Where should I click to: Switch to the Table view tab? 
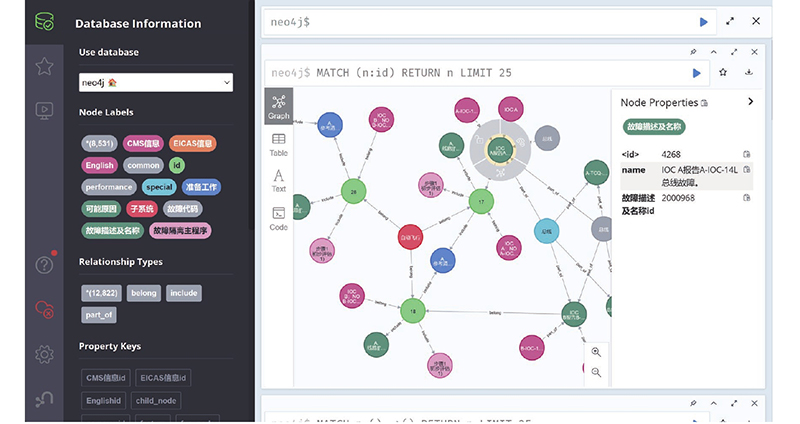pyautogui.click(x=278, y=145)
